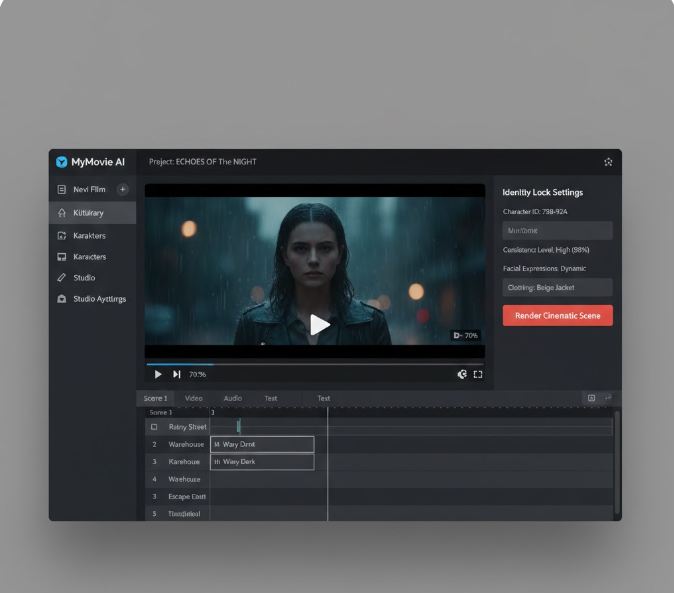Select the Rainy Street track row

point(379,427)
